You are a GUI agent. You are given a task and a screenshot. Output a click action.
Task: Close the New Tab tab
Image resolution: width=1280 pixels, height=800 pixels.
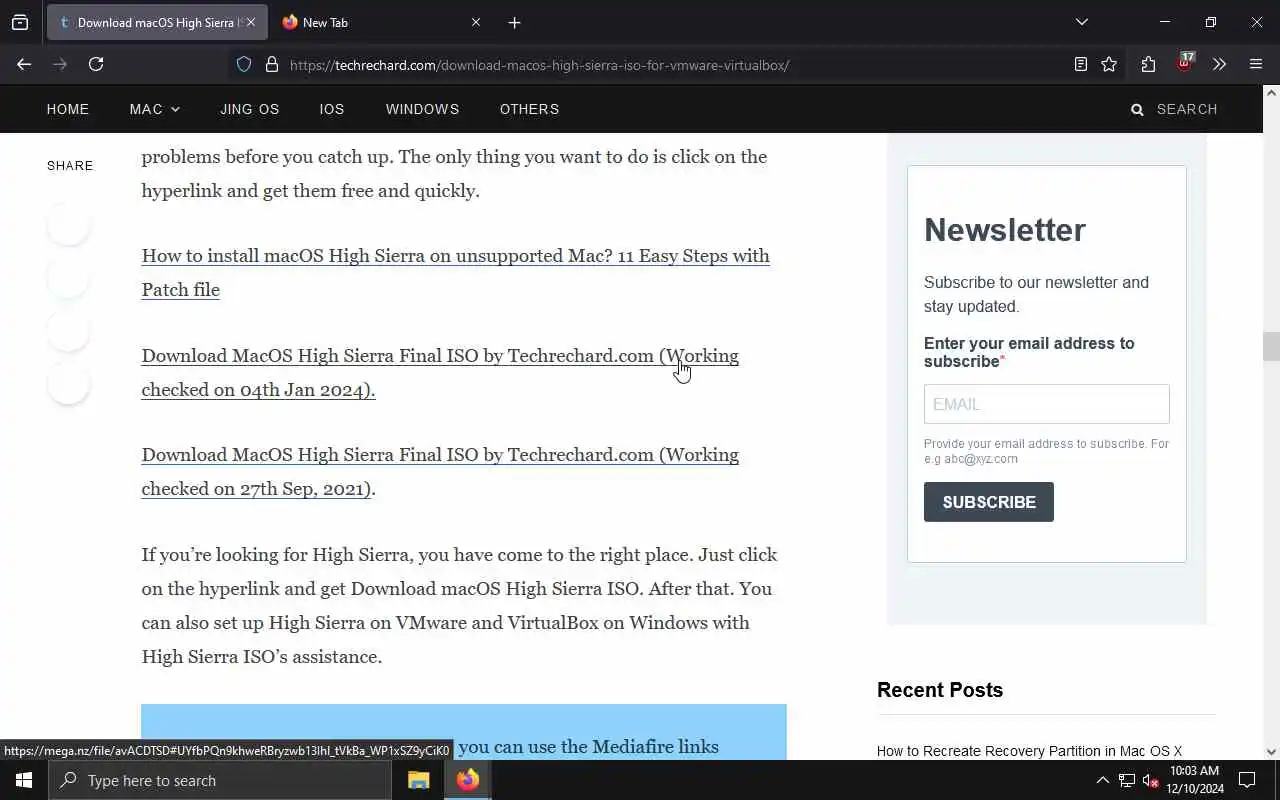(x=476, y=22)
